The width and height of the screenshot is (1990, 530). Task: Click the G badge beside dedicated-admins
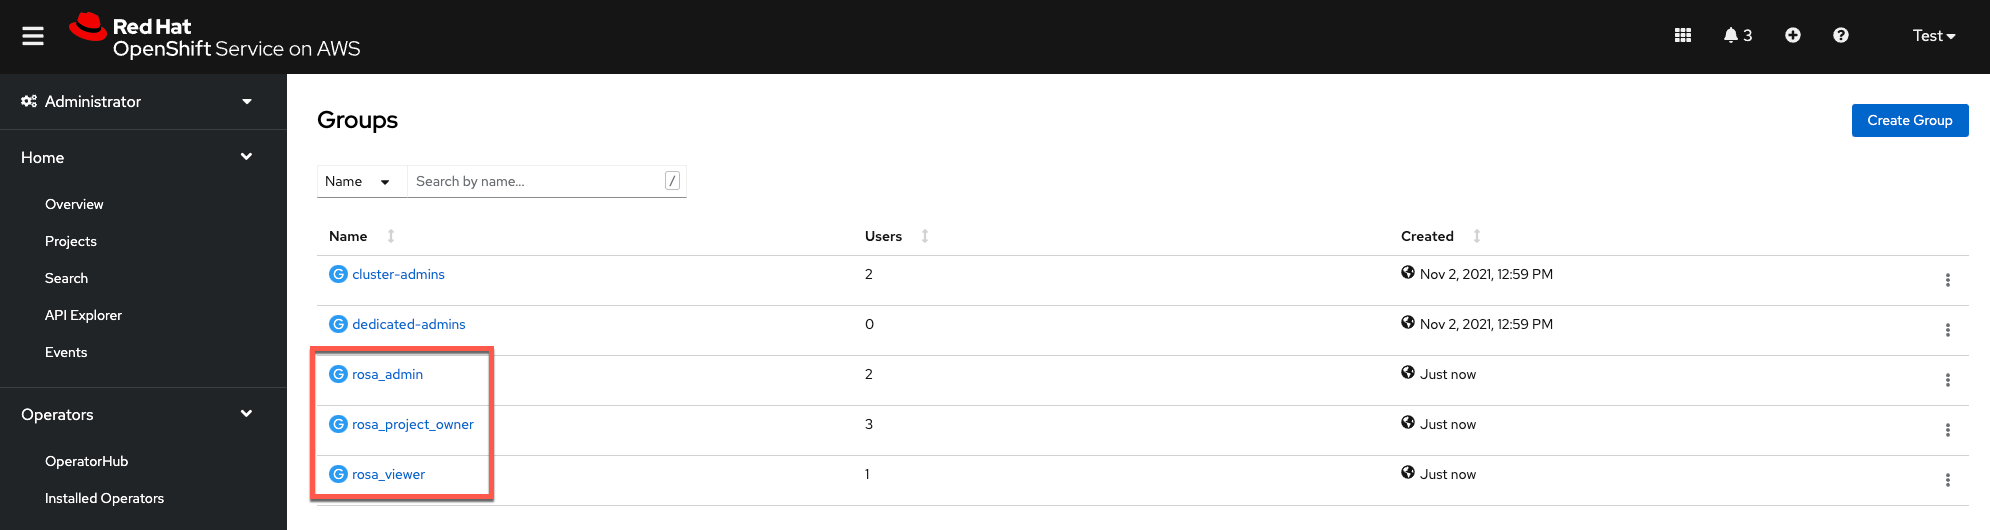338,324
